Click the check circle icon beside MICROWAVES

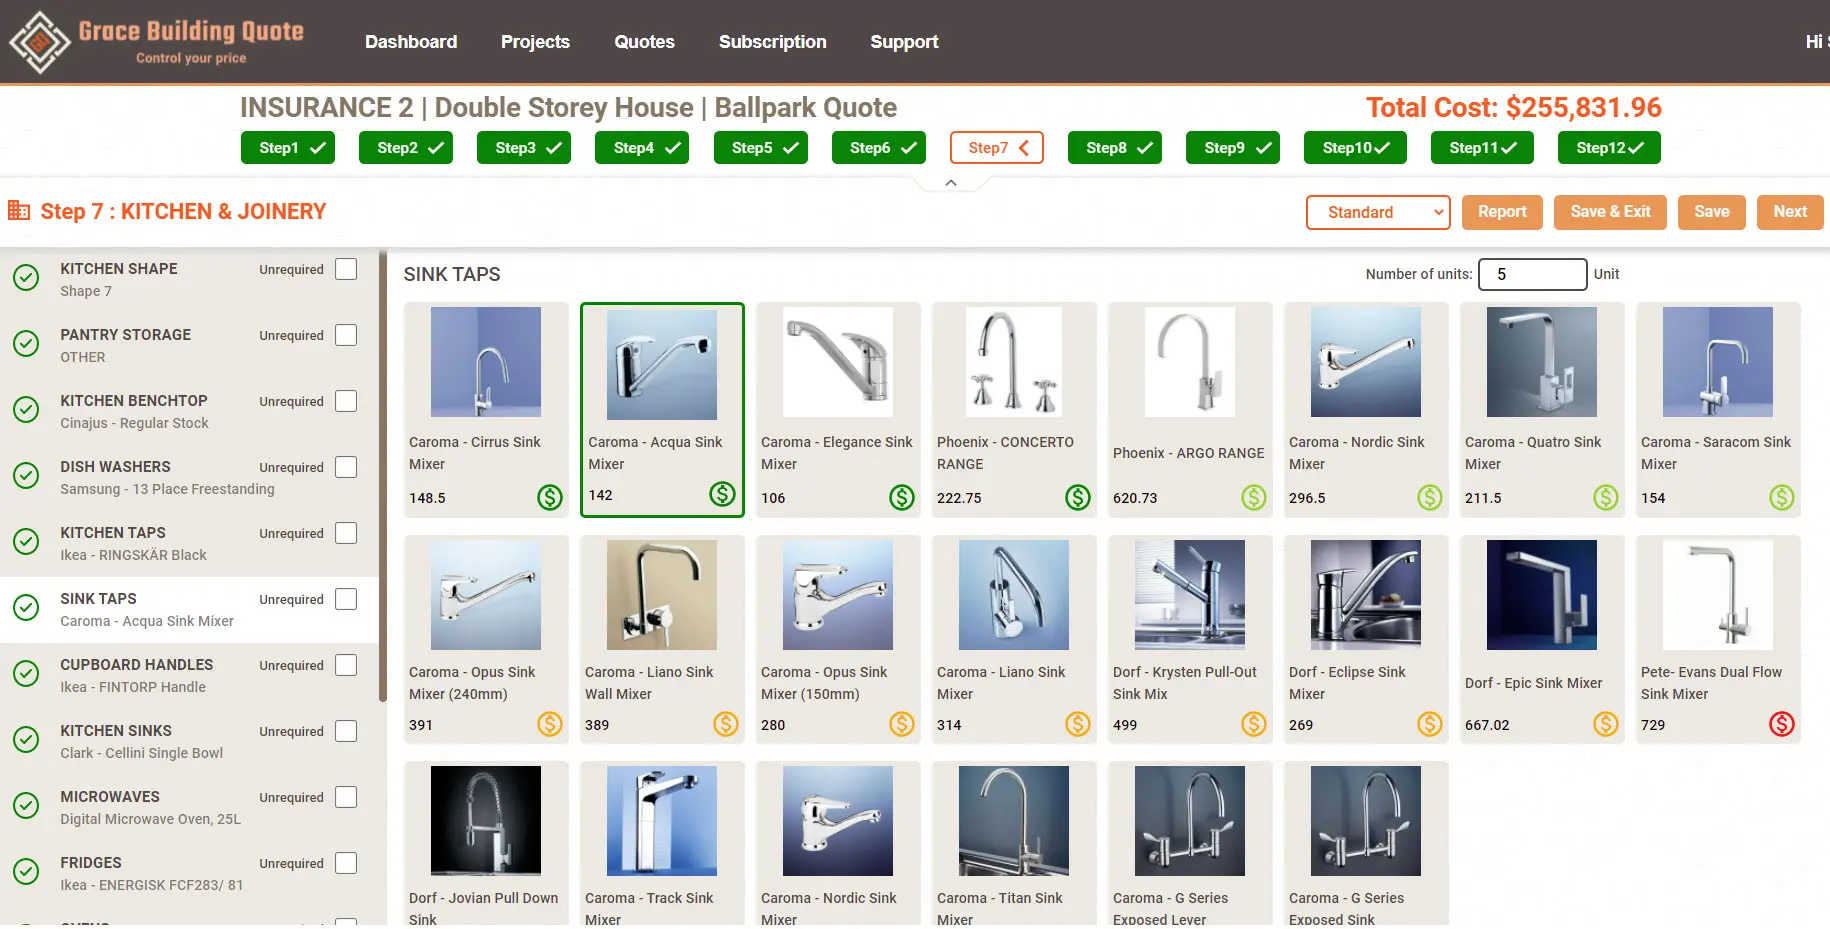coord(26,806)
